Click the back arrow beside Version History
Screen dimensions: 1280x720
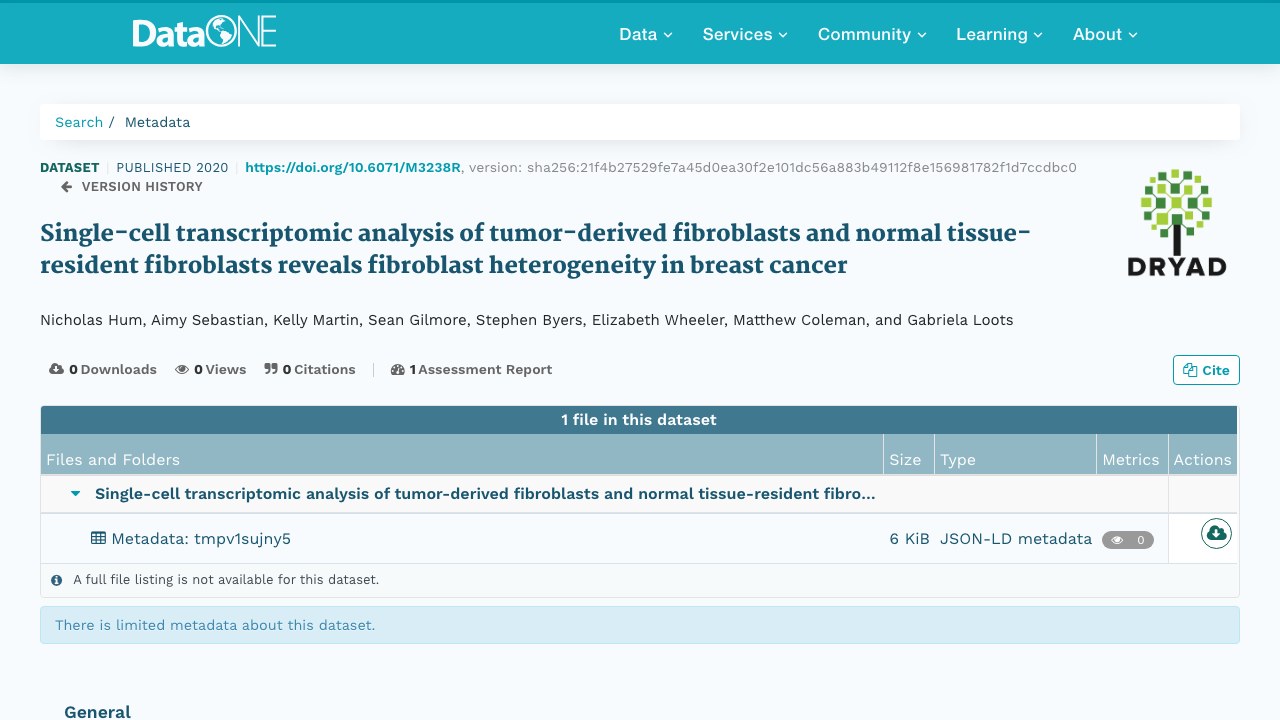[x=67, y=186]
